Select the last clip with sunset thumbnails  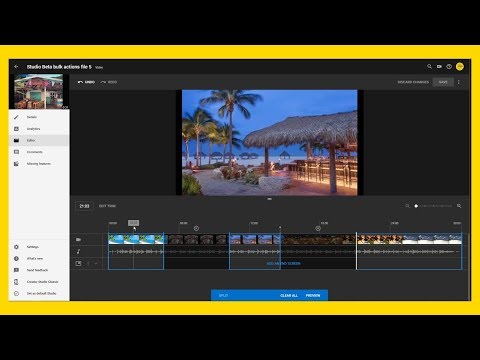[409, 240]
